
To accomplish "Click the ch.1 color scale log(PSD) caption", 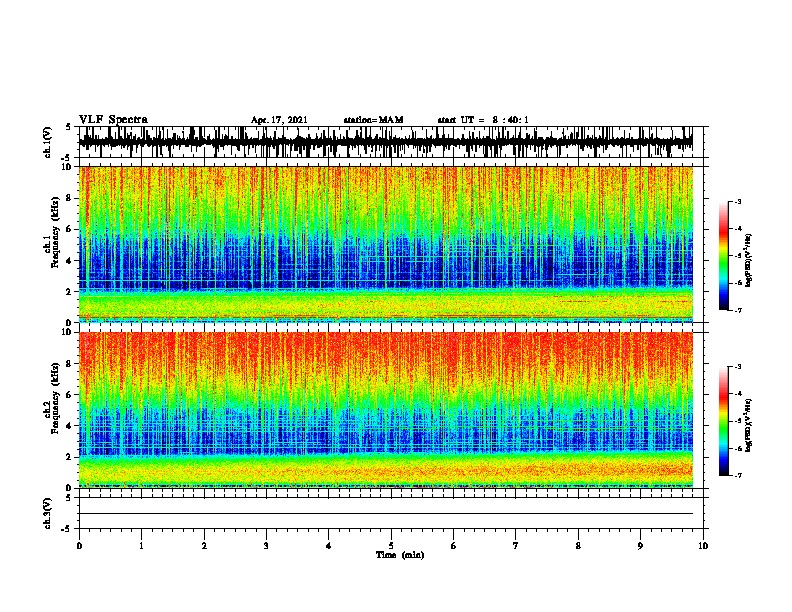I will click(749, 260).
